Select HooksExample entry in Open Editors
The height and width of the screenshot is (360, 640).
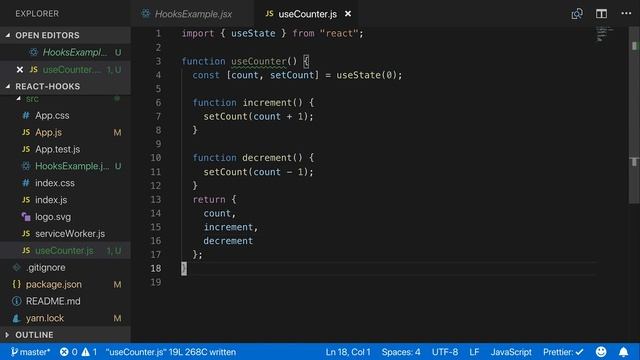click(65, 52)
